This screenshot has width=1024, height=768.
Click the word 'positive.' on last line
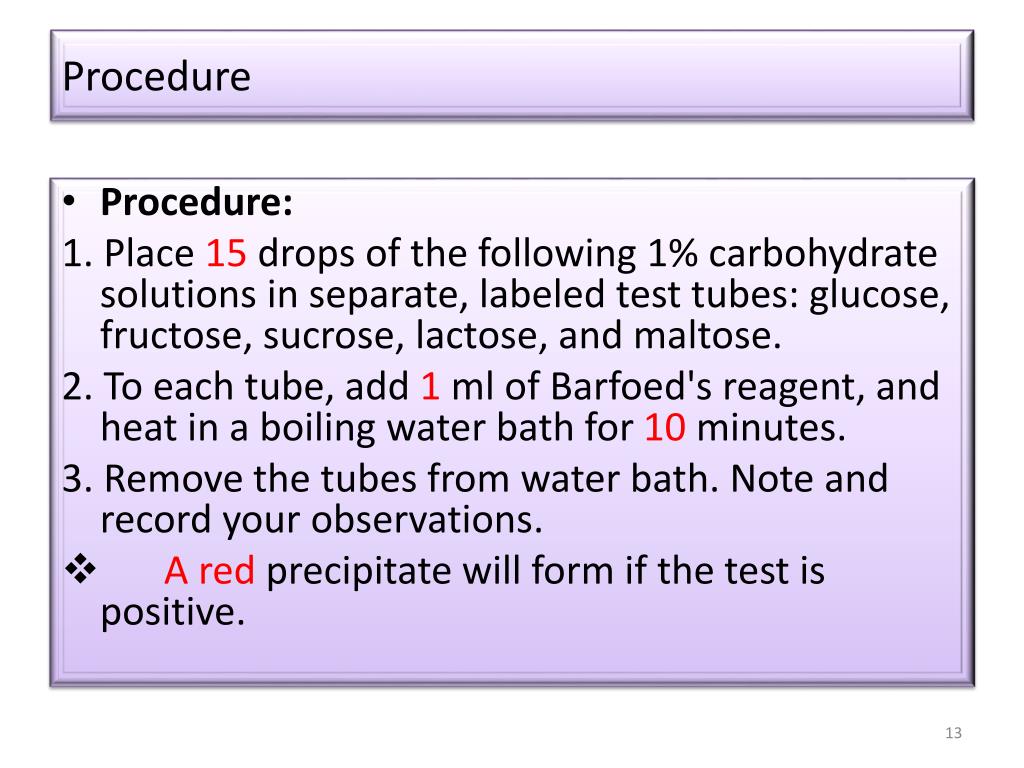(x=173, y=614)
